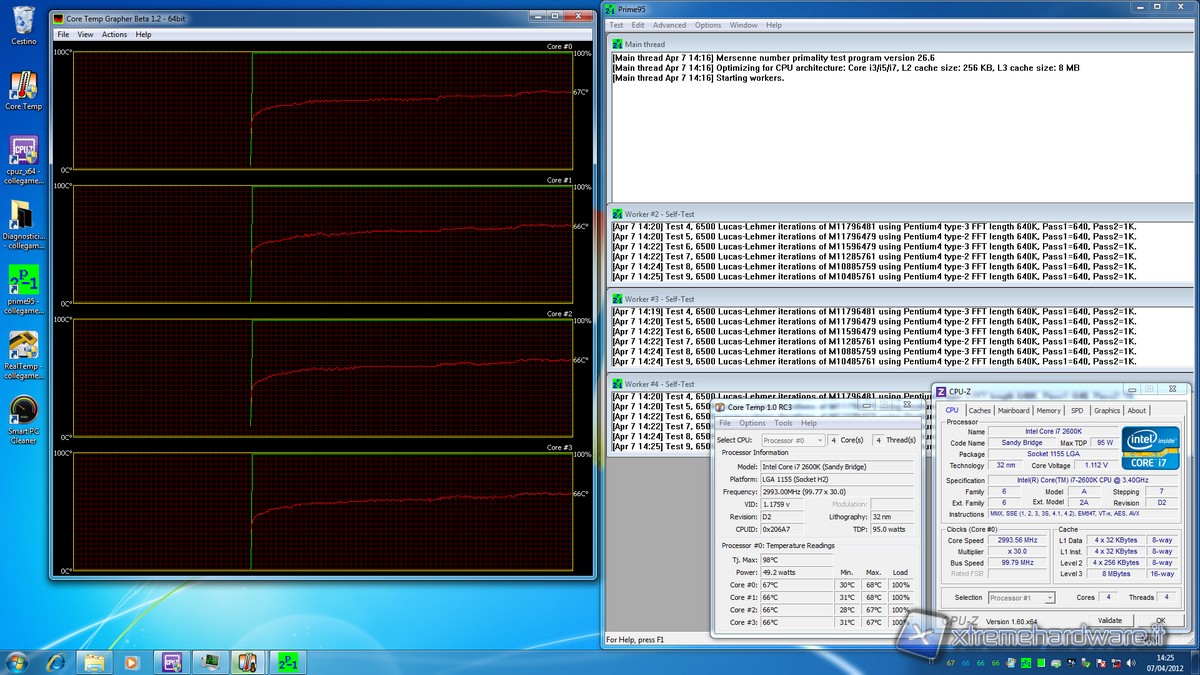The image size is (1200, 675).
Task: Click the Intel Core i7 logo in CPU-Z
Action: coord(1150,448)
